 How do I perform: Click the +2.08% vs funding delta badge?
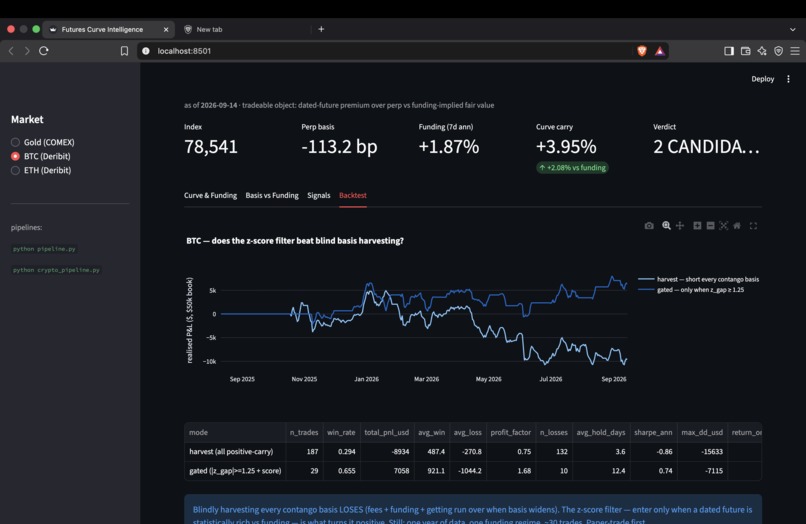572,168
